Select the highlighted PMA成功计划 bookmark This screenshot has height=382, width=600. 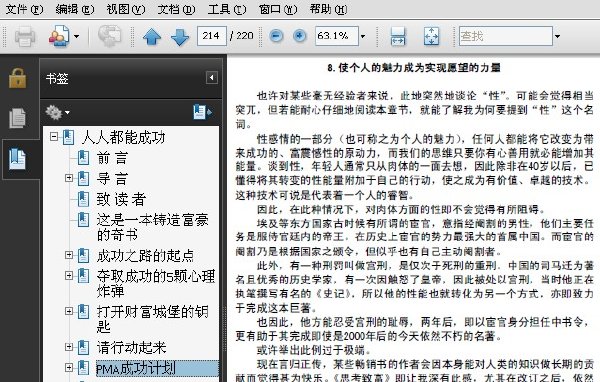(x=157, y=368)
